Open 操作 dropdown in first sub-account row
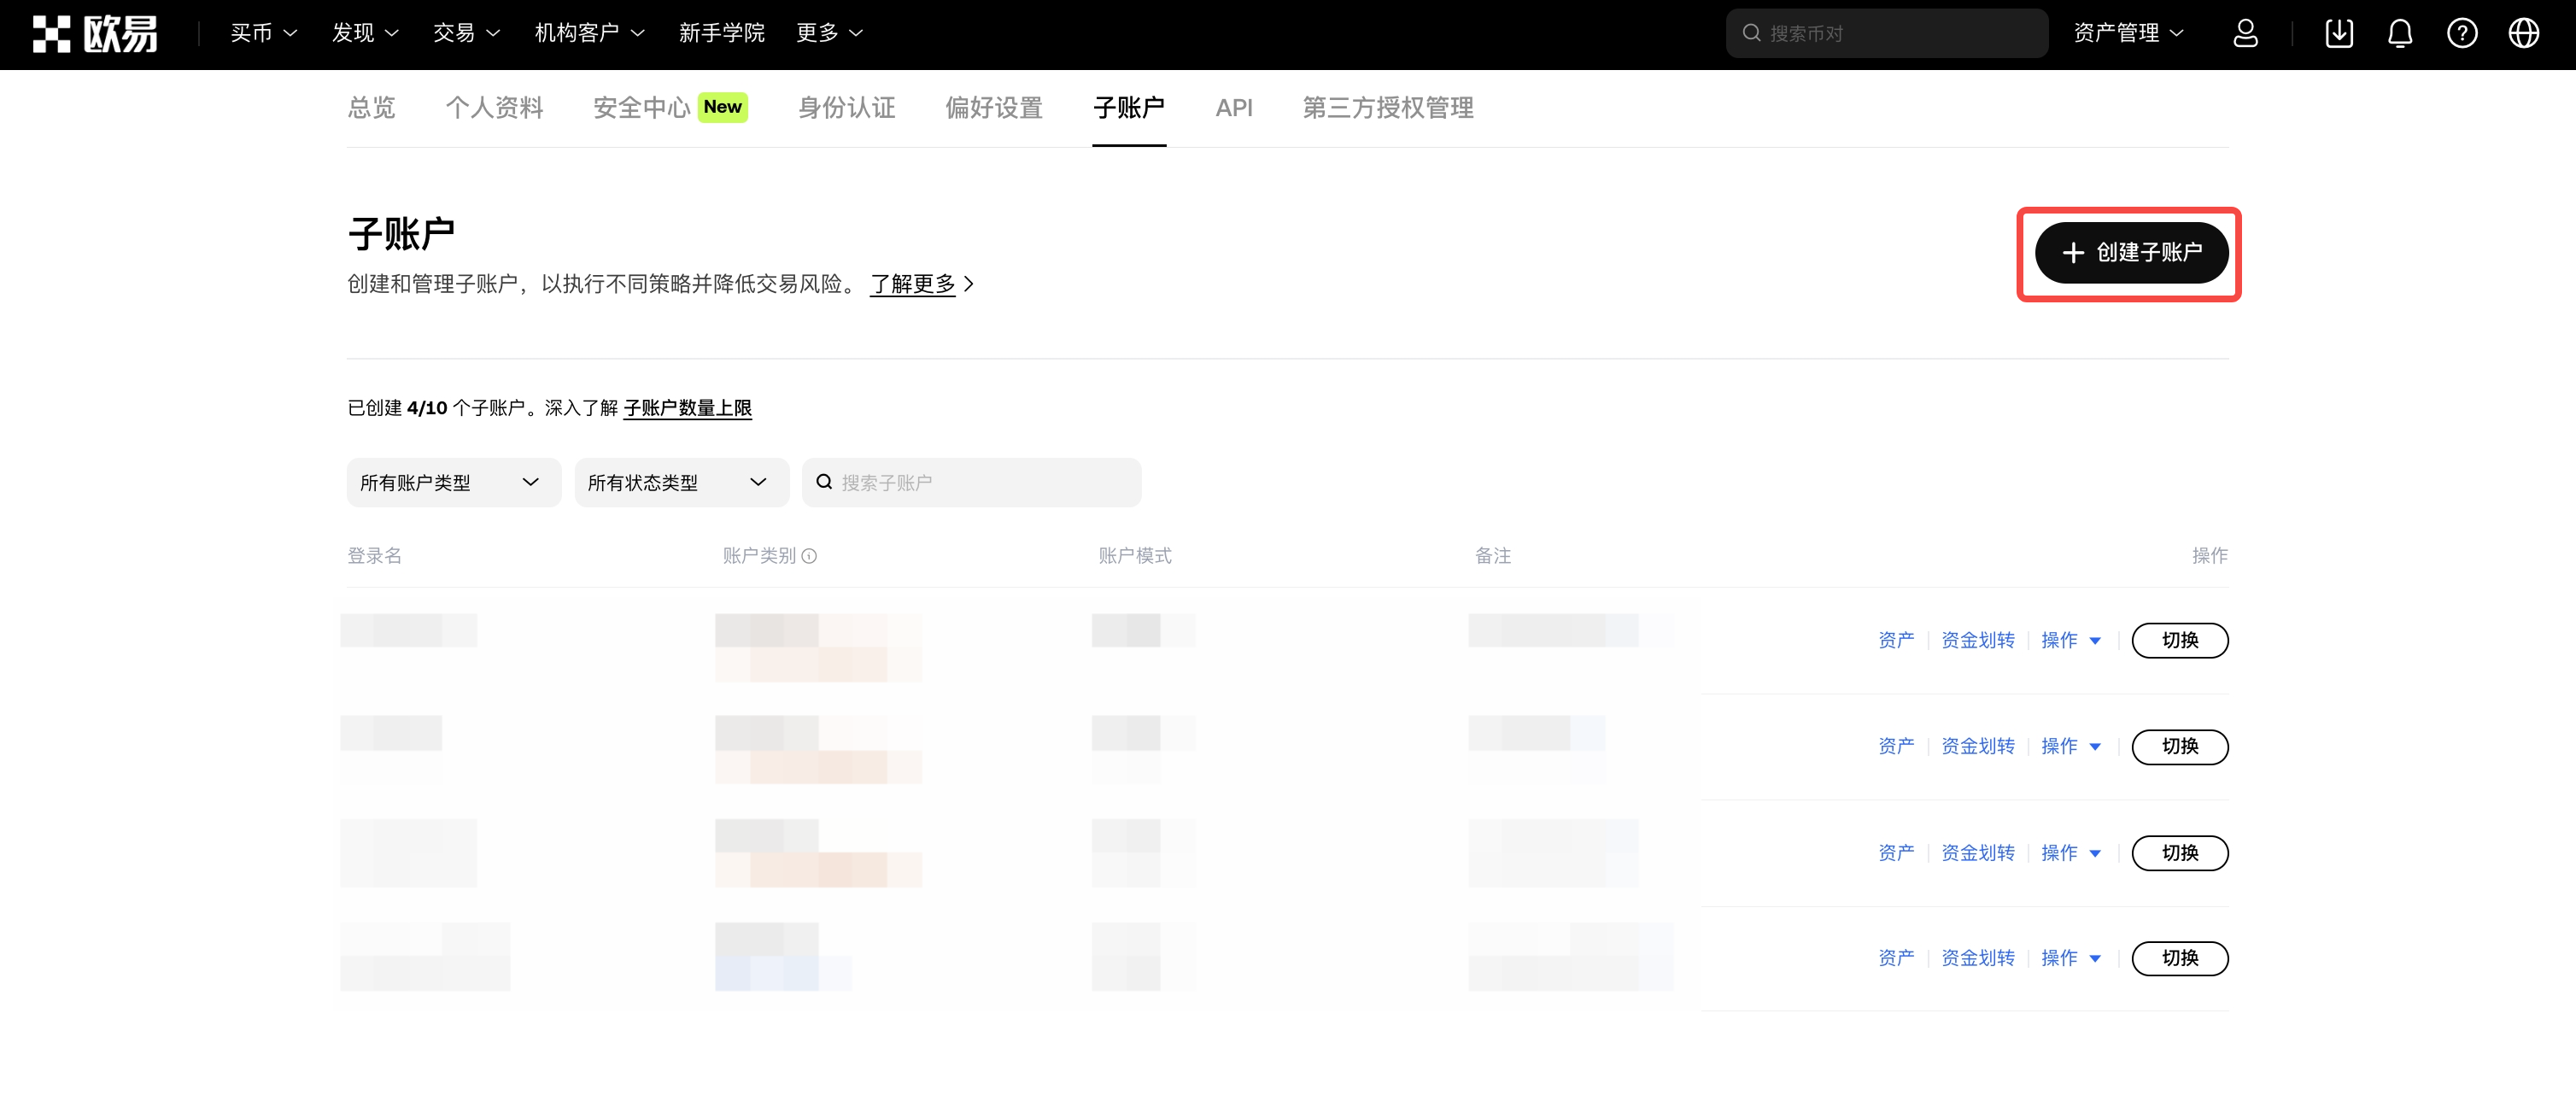 2070,641
